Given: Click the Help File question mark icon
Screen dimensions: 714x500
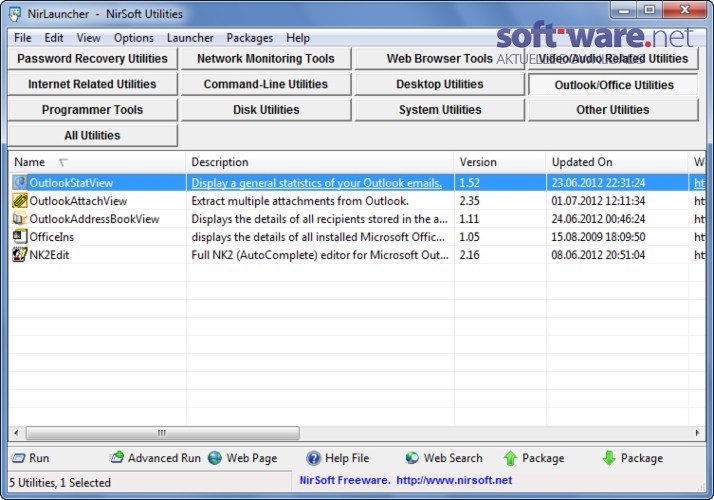Looking at the screenshot, I should (313, 458).
